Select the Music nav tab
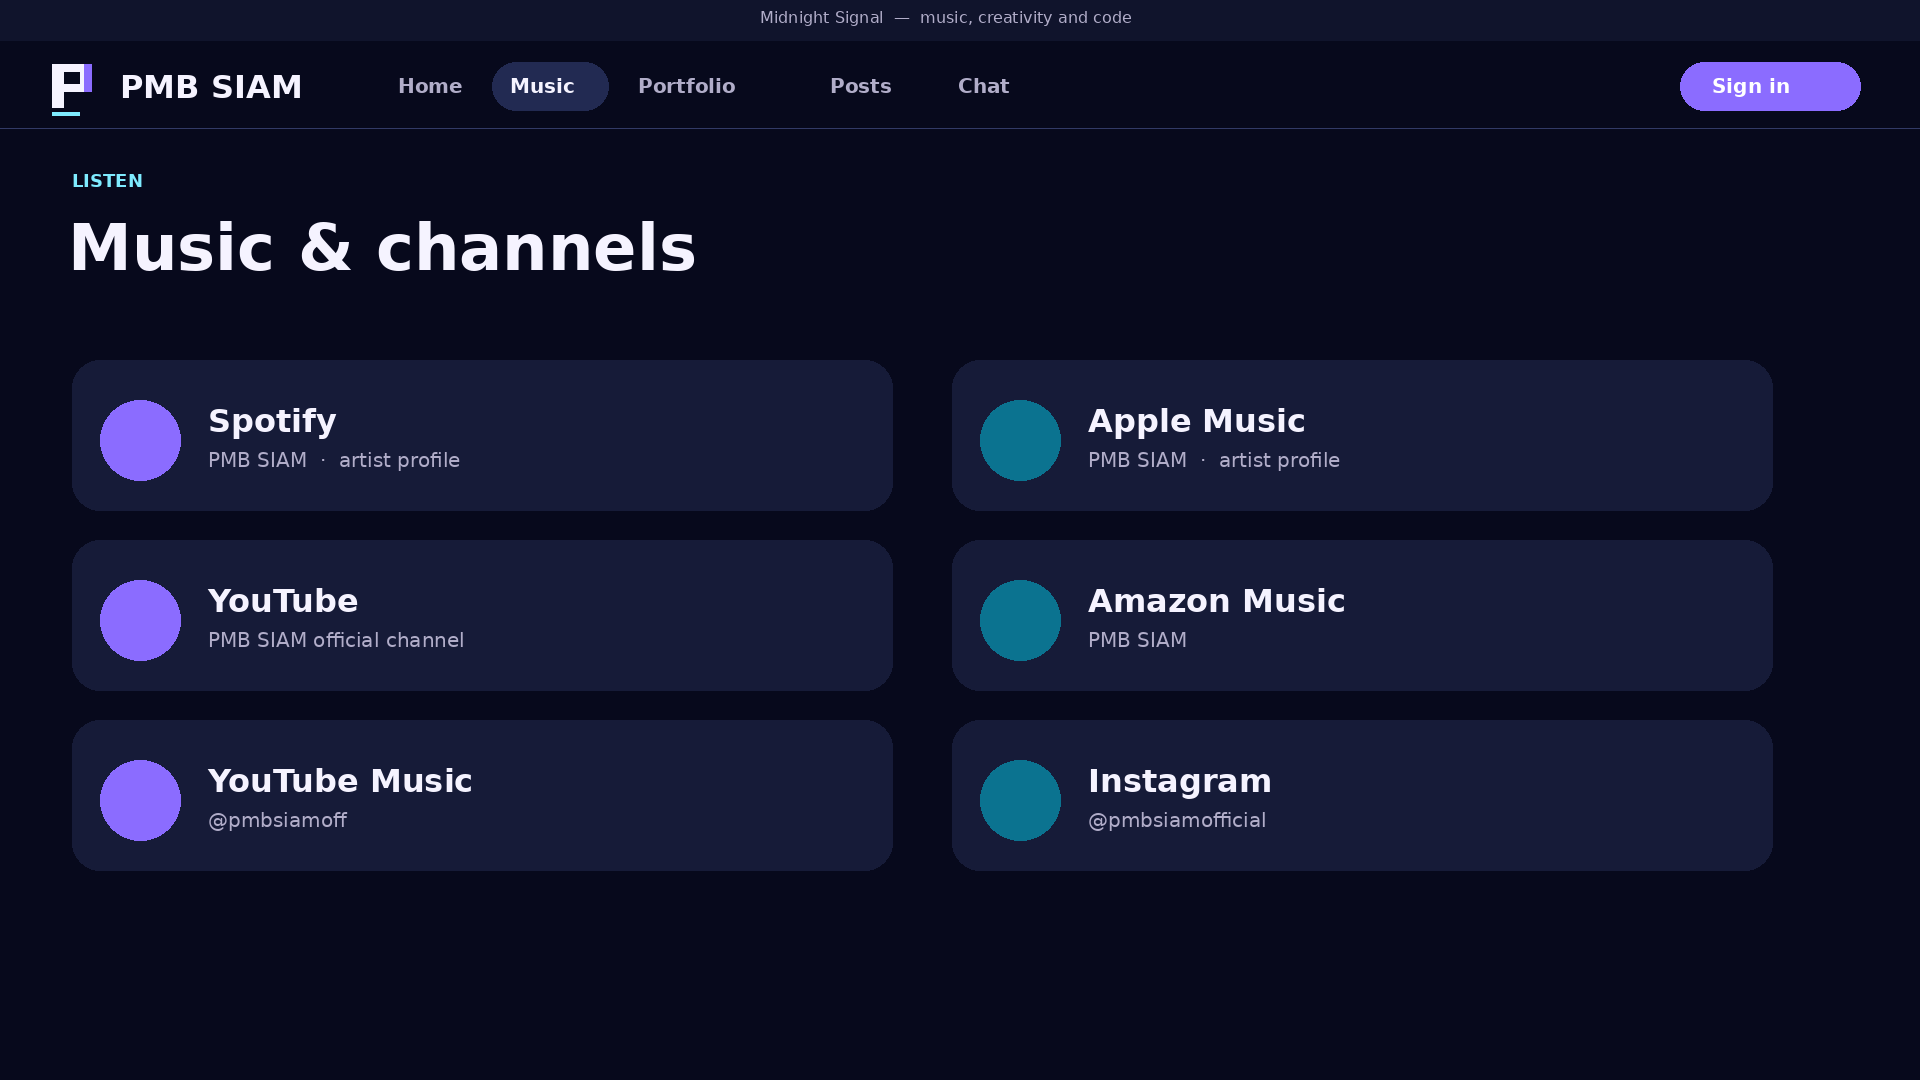Image resolution: width=1920 pixels, height=1080 pixels. click(x=550, y=86)
